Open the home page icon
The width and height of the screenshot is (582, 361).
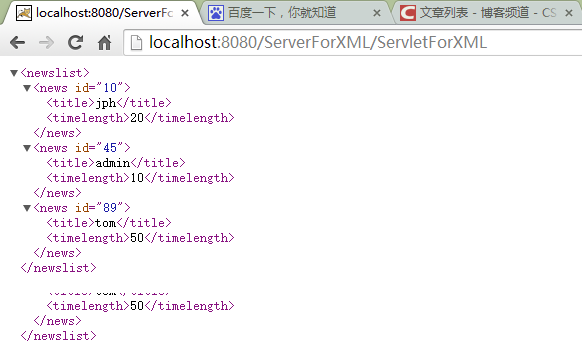104,42
